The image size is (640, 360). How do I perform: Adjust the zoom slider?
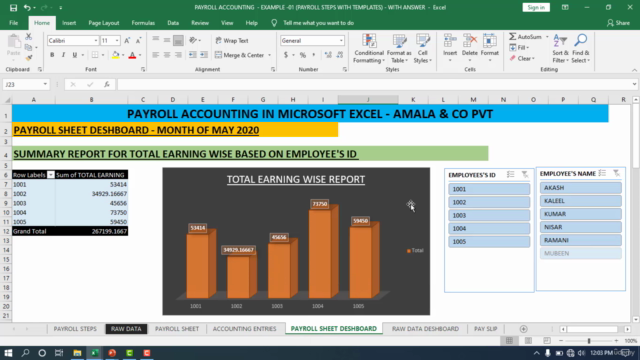point(589,341)
